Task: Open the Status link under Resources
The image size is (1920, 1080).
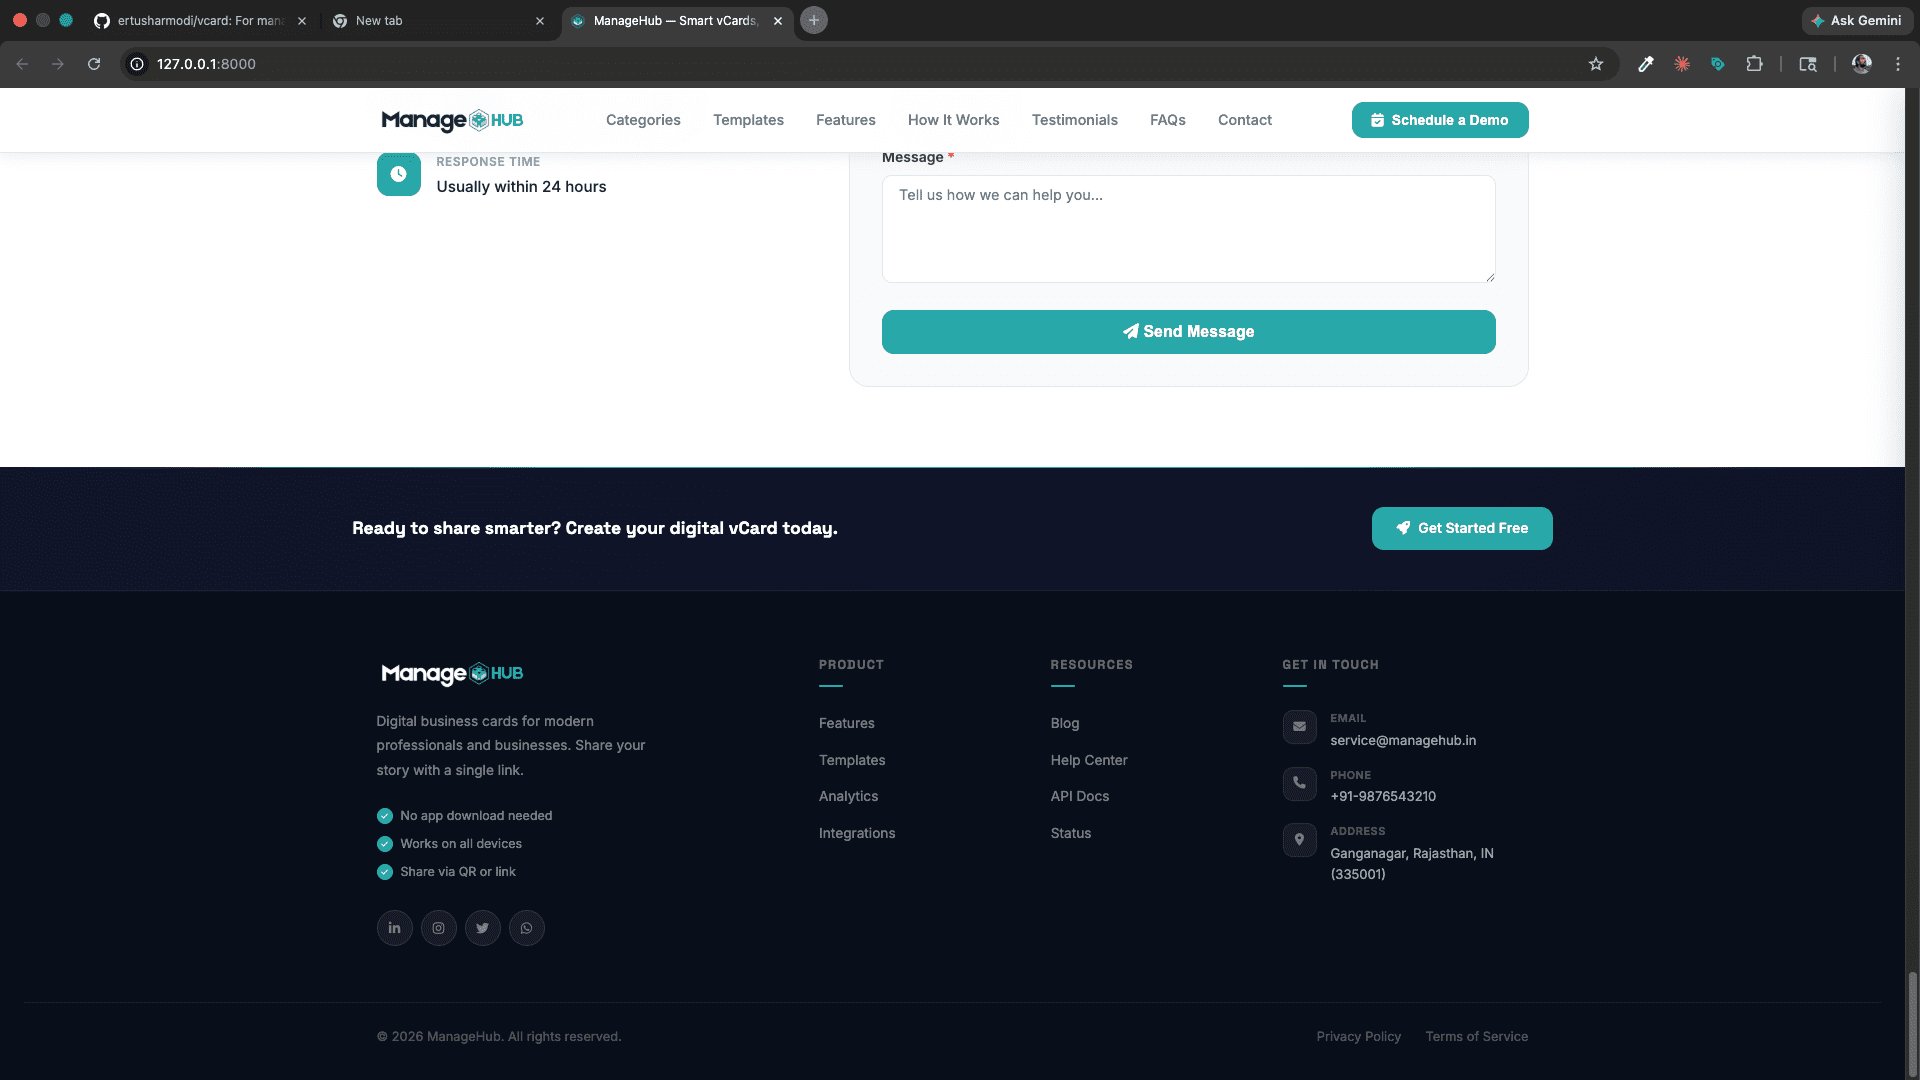Action: click(1071, 833)
